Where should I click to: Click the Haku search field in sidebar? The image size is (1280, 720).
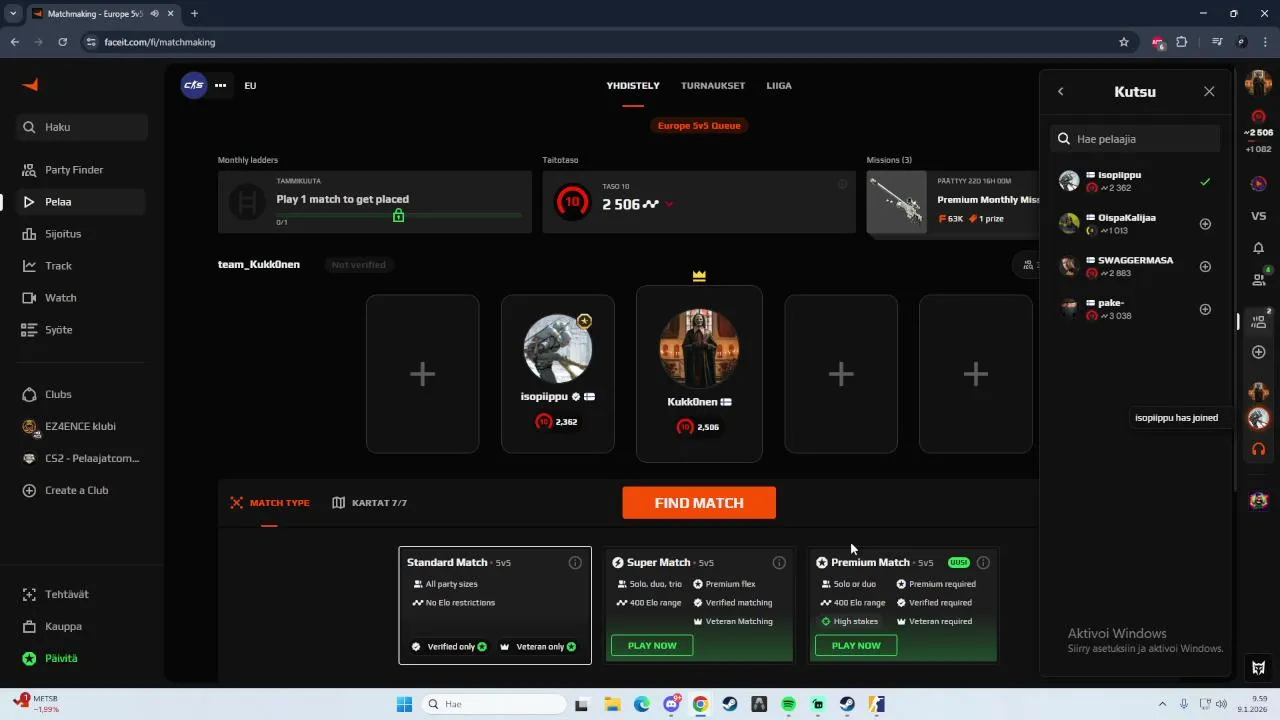pos(82,127)
